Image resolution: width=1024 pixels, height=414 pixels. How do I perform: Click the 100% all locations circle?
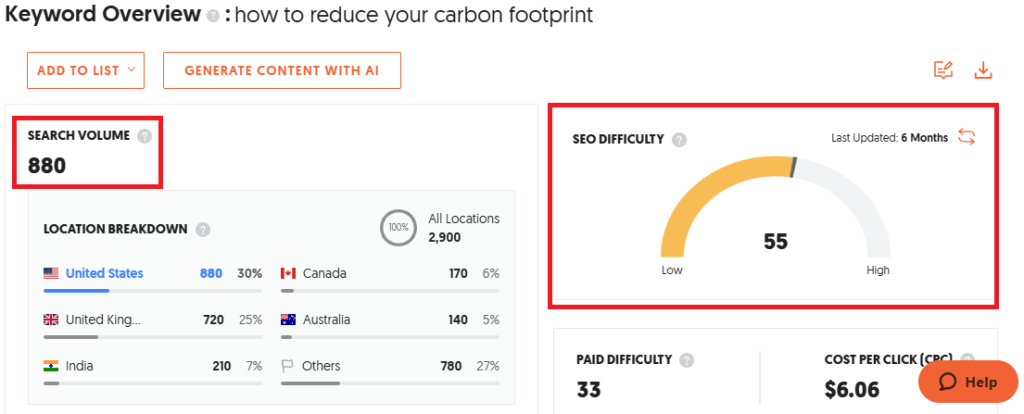[398, 227]
